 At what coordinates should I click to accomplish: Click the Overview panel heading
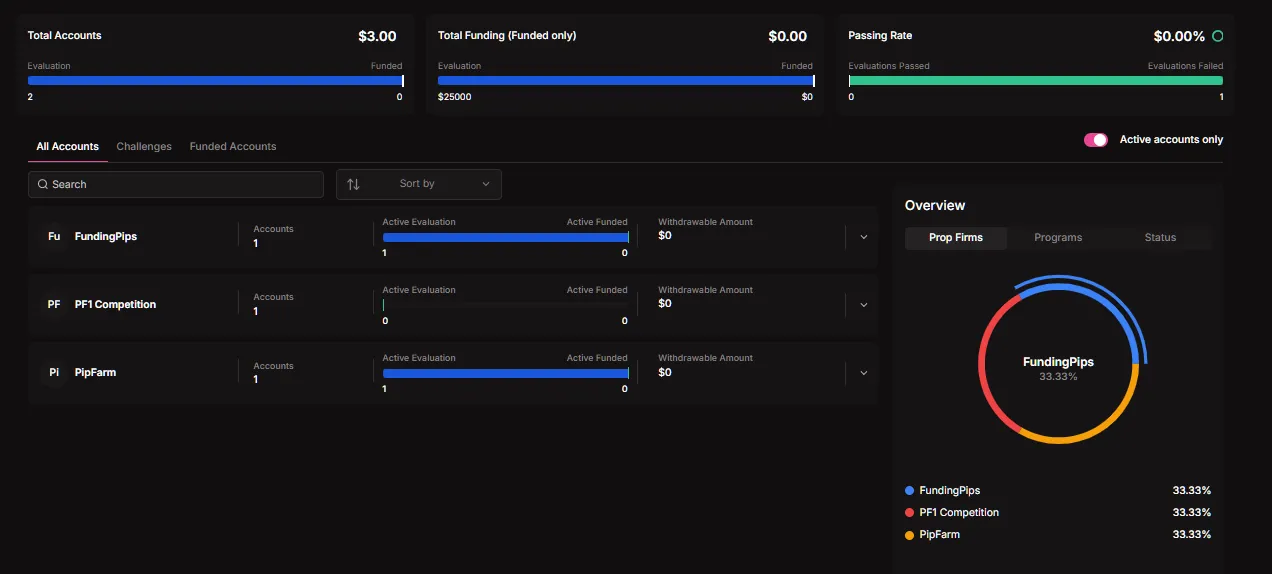click(x=935, y=205)
